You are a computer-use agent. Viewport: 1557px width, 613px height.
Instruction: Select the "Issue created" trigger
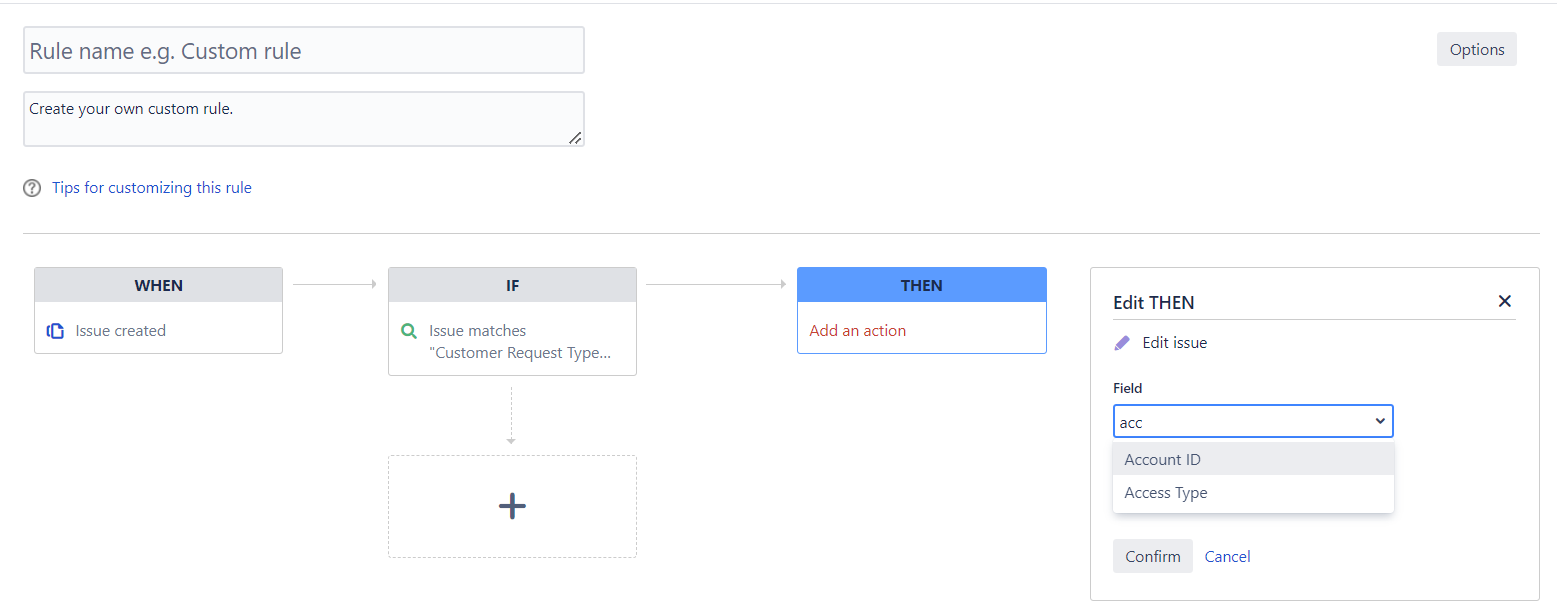(120, 330)
